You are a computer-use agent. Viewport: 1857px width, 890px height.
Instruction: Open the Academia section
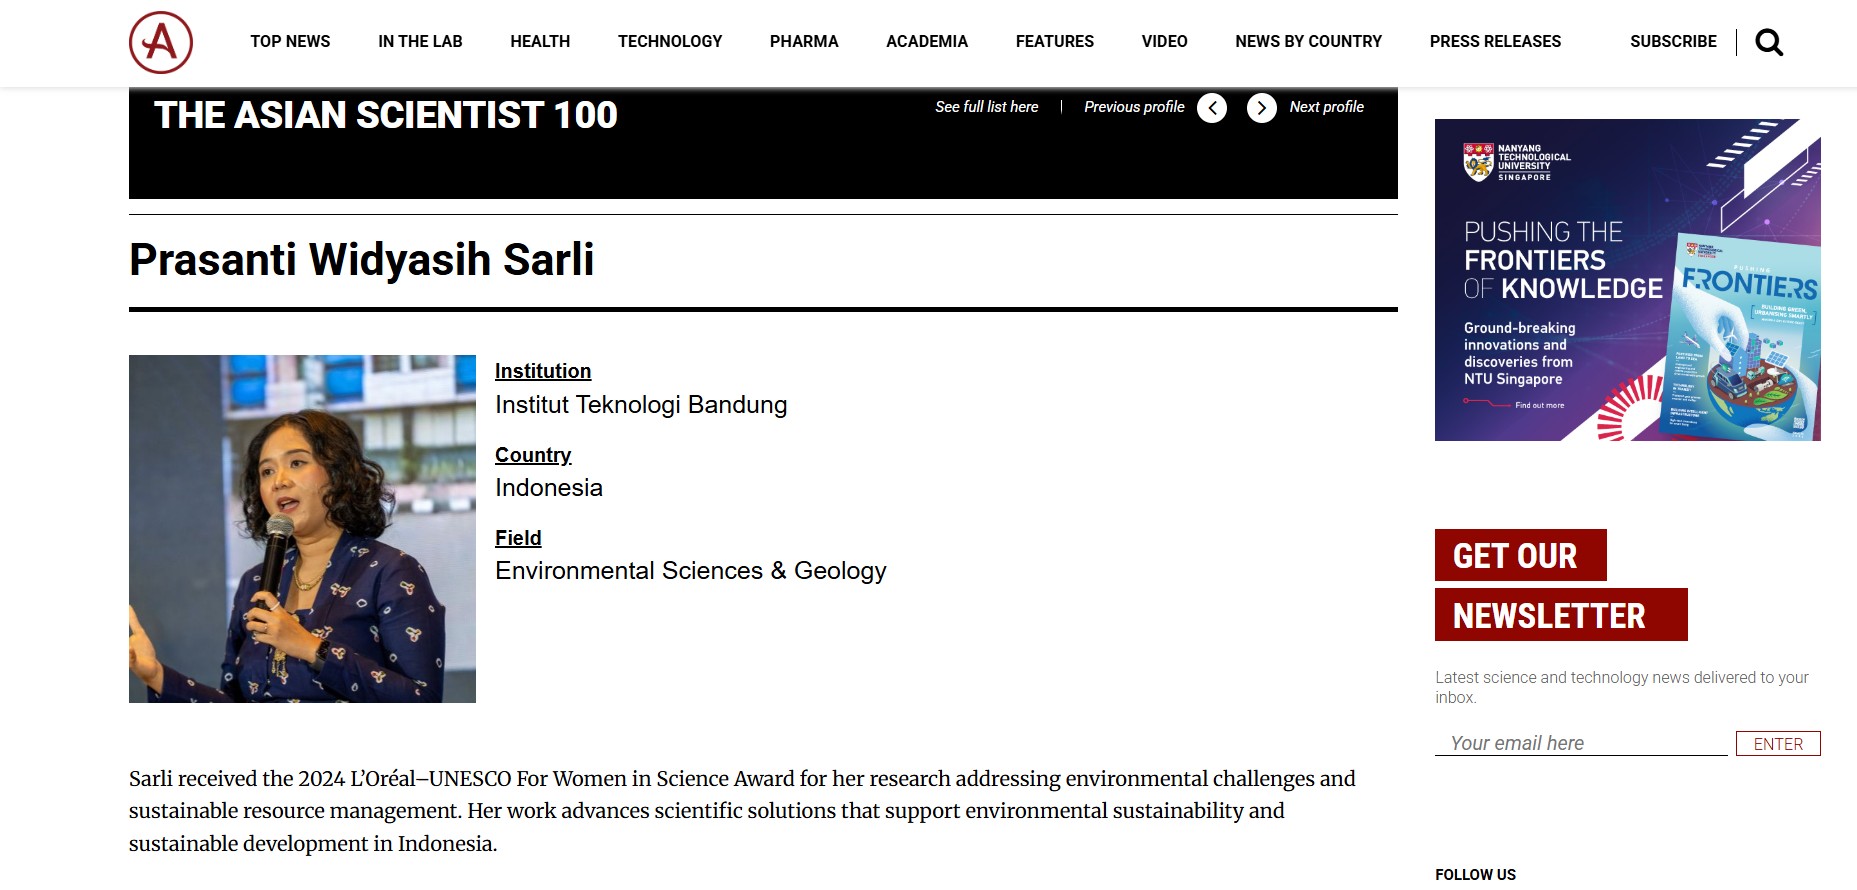[x=927, y=41]
